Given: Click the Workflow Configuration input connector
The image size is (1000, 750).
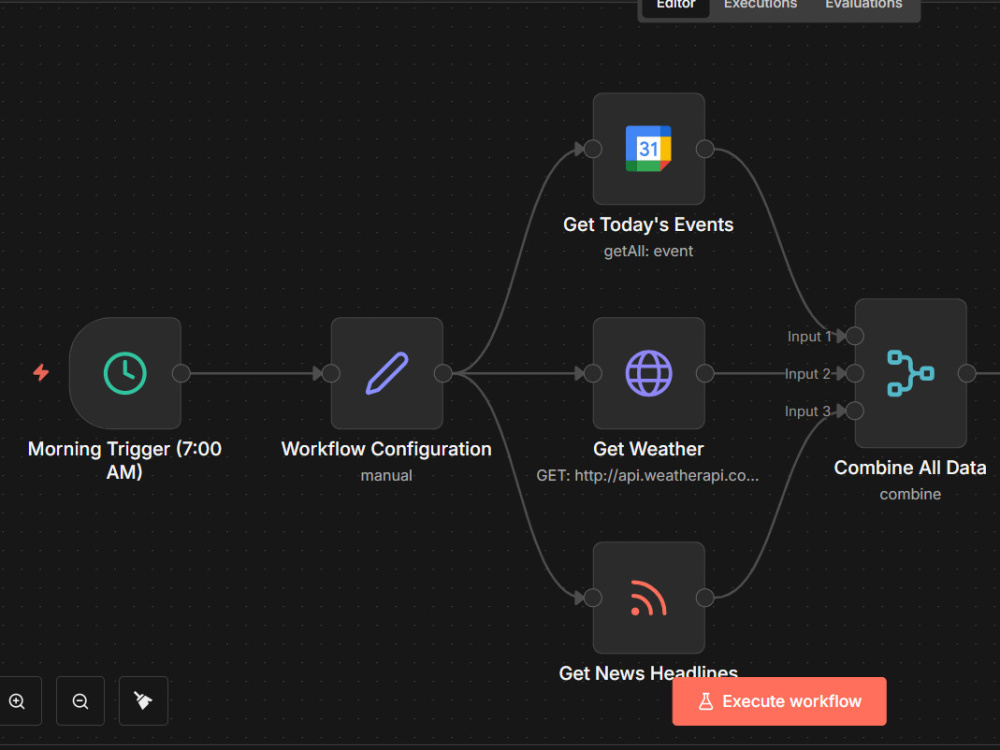Looking at the screenshot, I should coord(331,373).
